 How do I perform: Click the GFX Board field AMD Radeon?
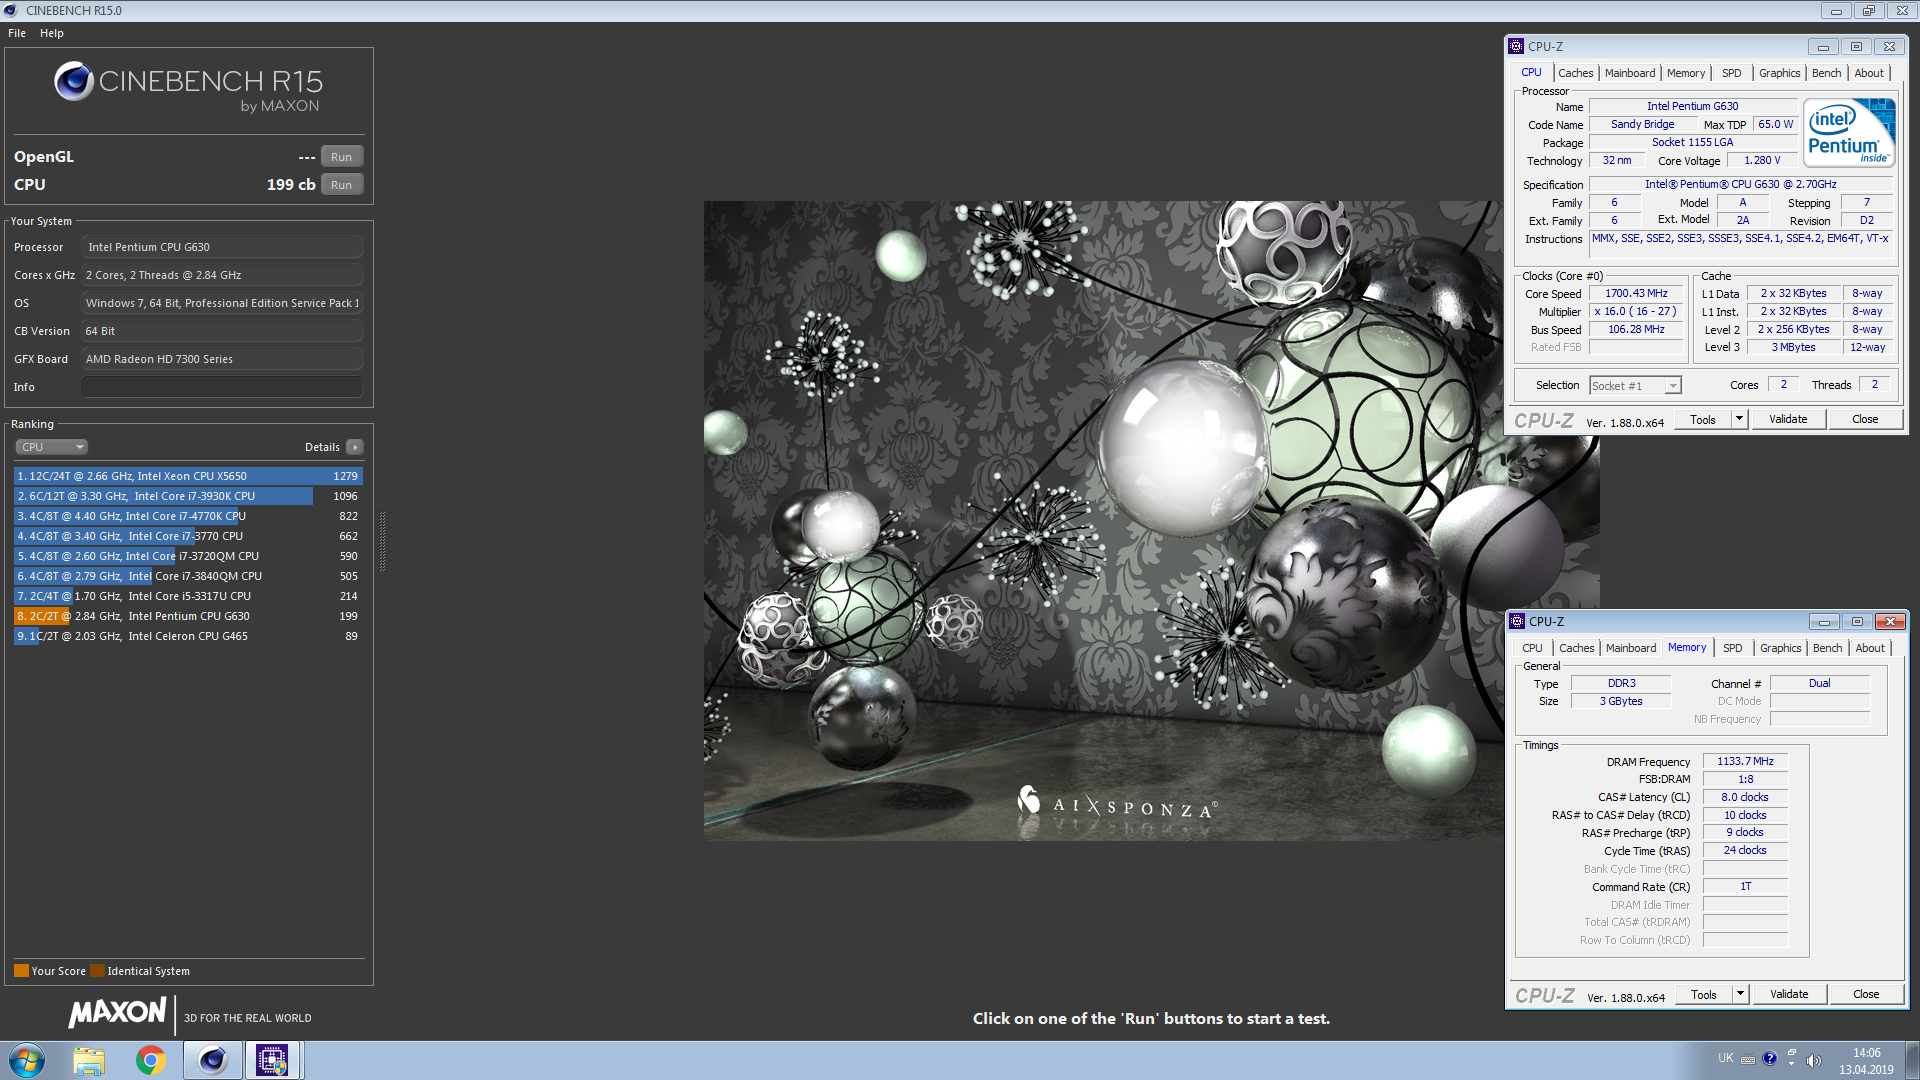[x=221, y=359]
